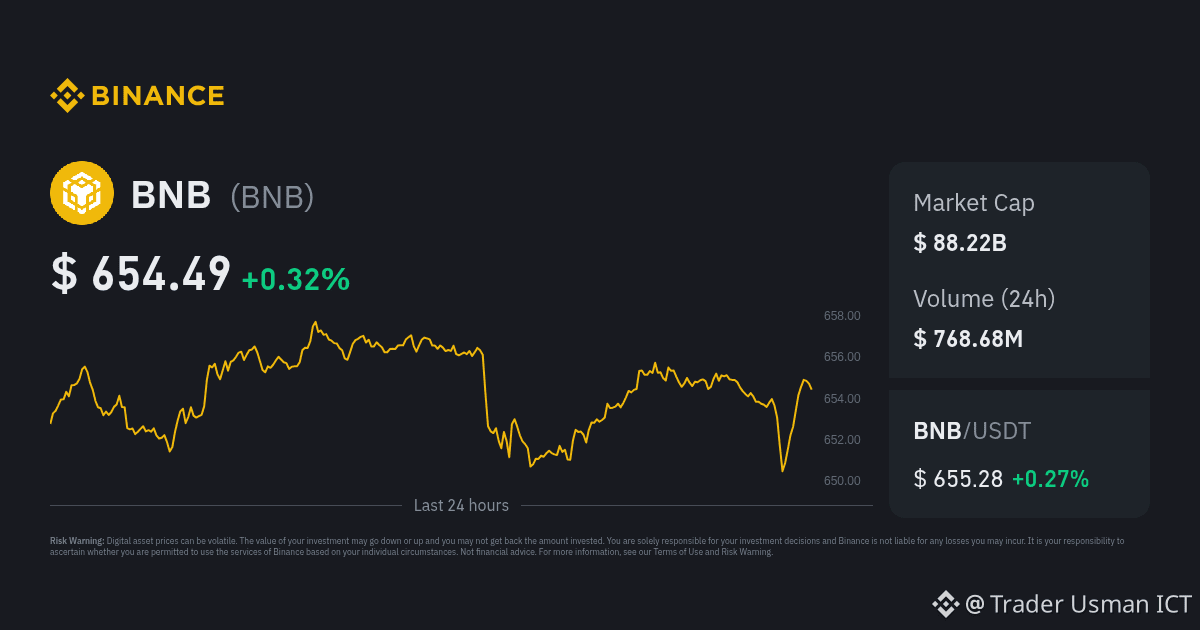Click the (BNB) ticker symbol
This screenshot has height=630, width=1200.
(272, 196)
